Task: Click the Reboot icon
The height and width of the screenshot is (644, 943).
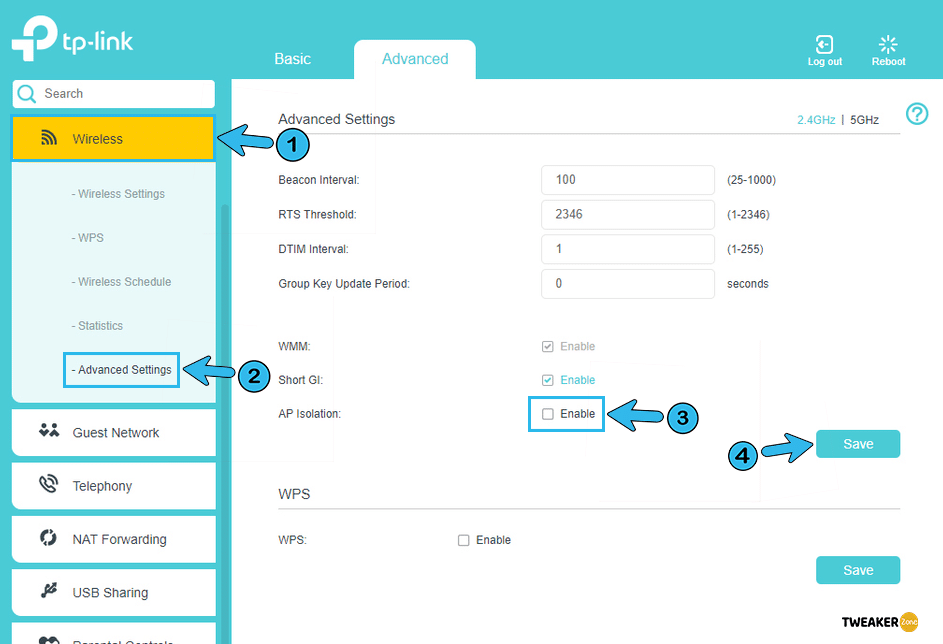Action: click(x=888, y=44)
